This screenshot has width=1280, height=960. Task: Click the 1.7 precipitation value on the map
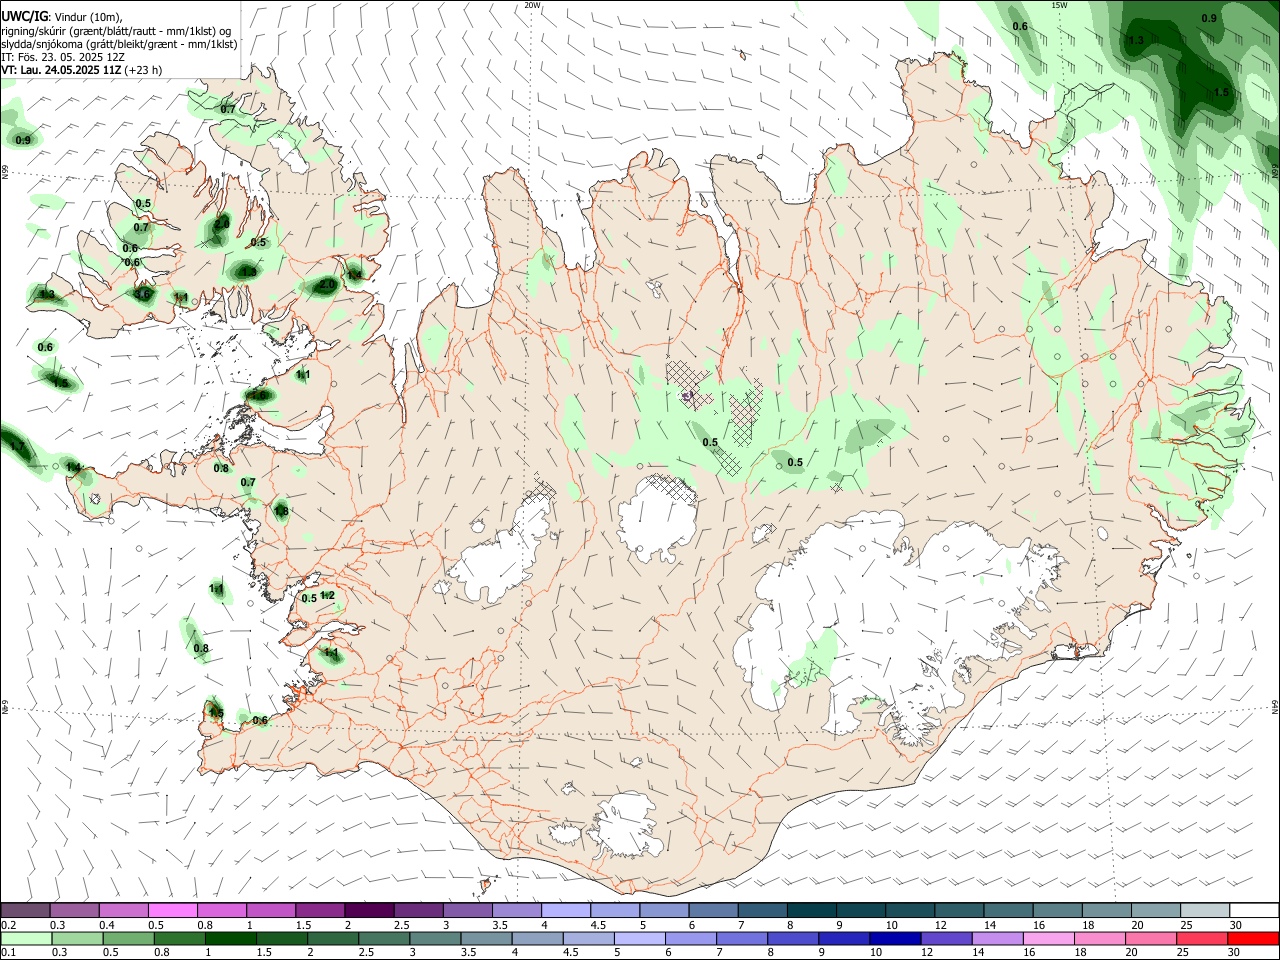(16, 446)
